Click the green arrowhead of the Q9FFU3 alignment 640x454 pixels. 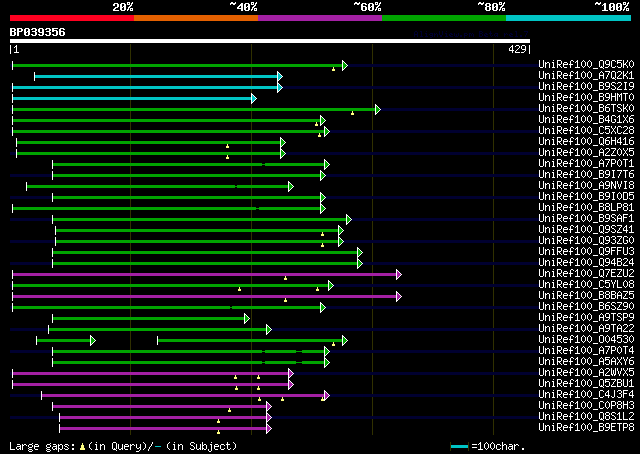(360, 253)
